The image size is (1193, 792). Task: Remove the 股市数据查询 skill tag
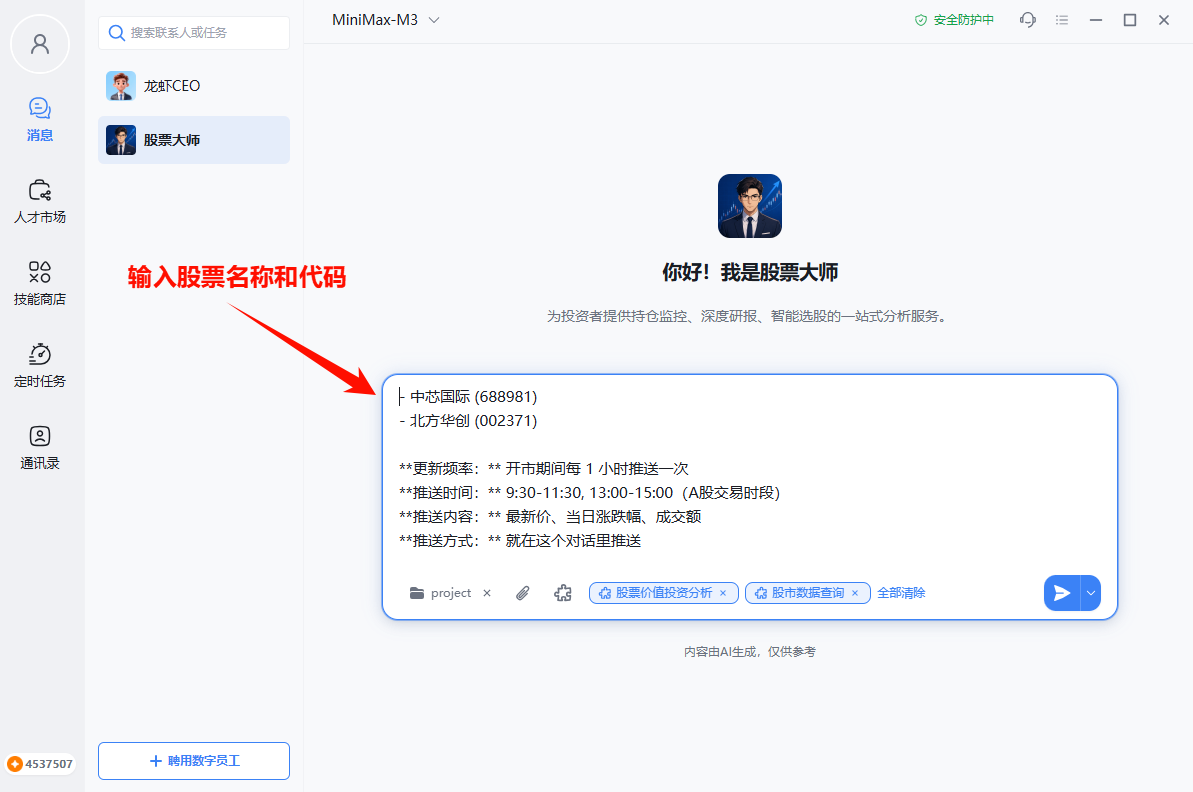(855, 593)
